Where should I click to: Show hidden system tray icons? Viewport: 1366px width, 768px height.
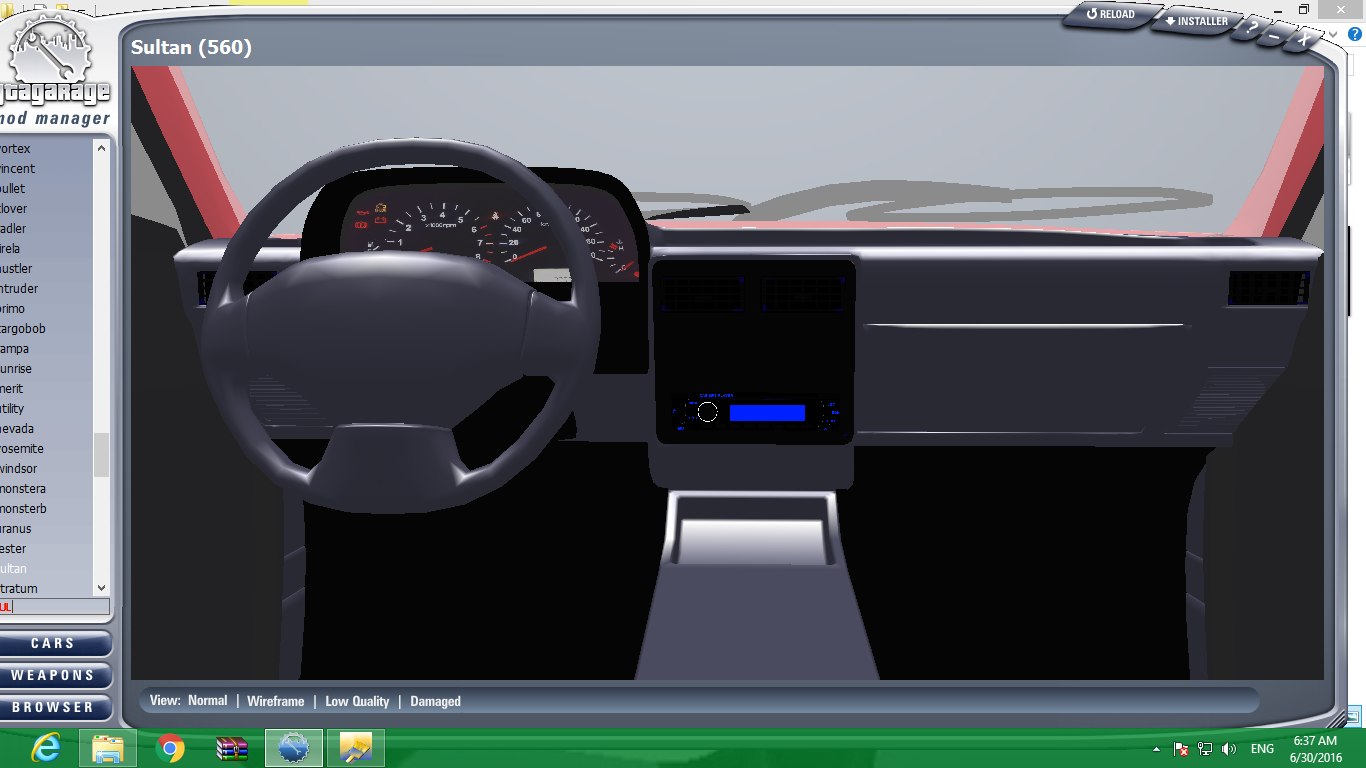click(1157, 749)
